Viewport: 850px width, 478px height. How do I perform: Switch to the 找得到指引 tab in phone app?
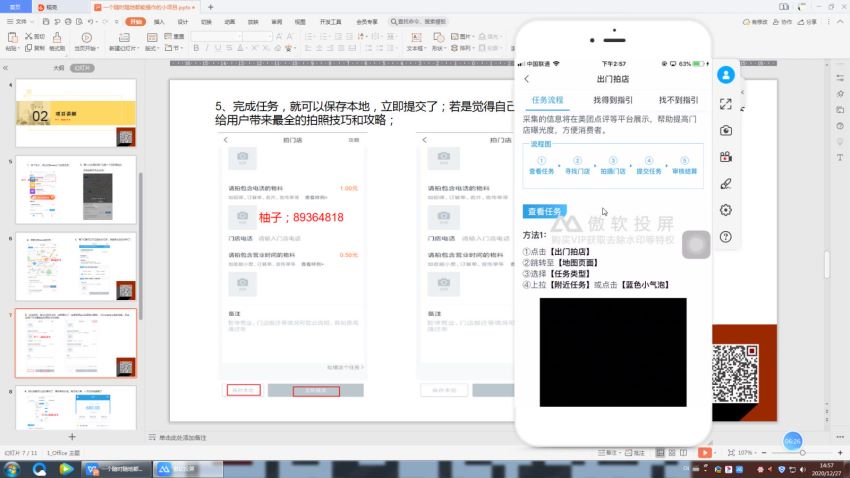click(613, 100)
